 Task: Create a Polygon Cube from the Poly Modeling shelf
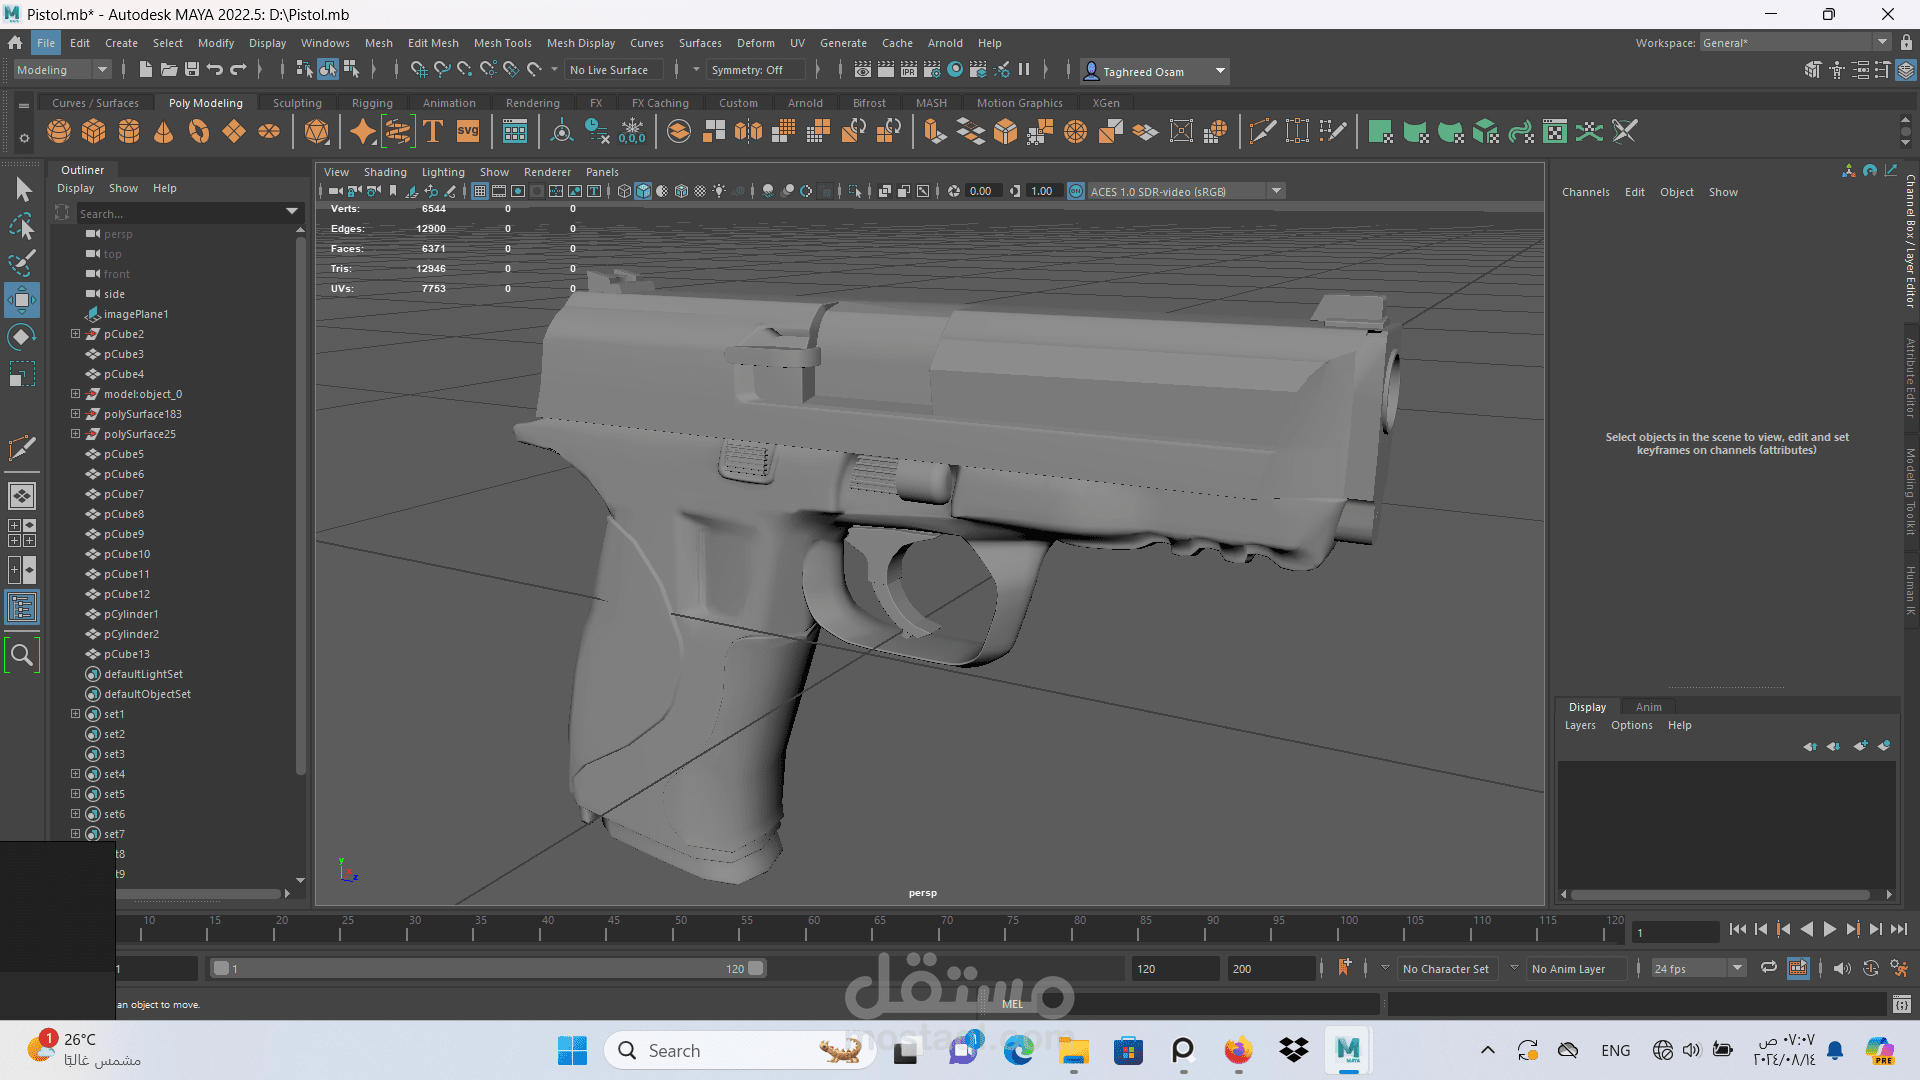coord(93,131)
